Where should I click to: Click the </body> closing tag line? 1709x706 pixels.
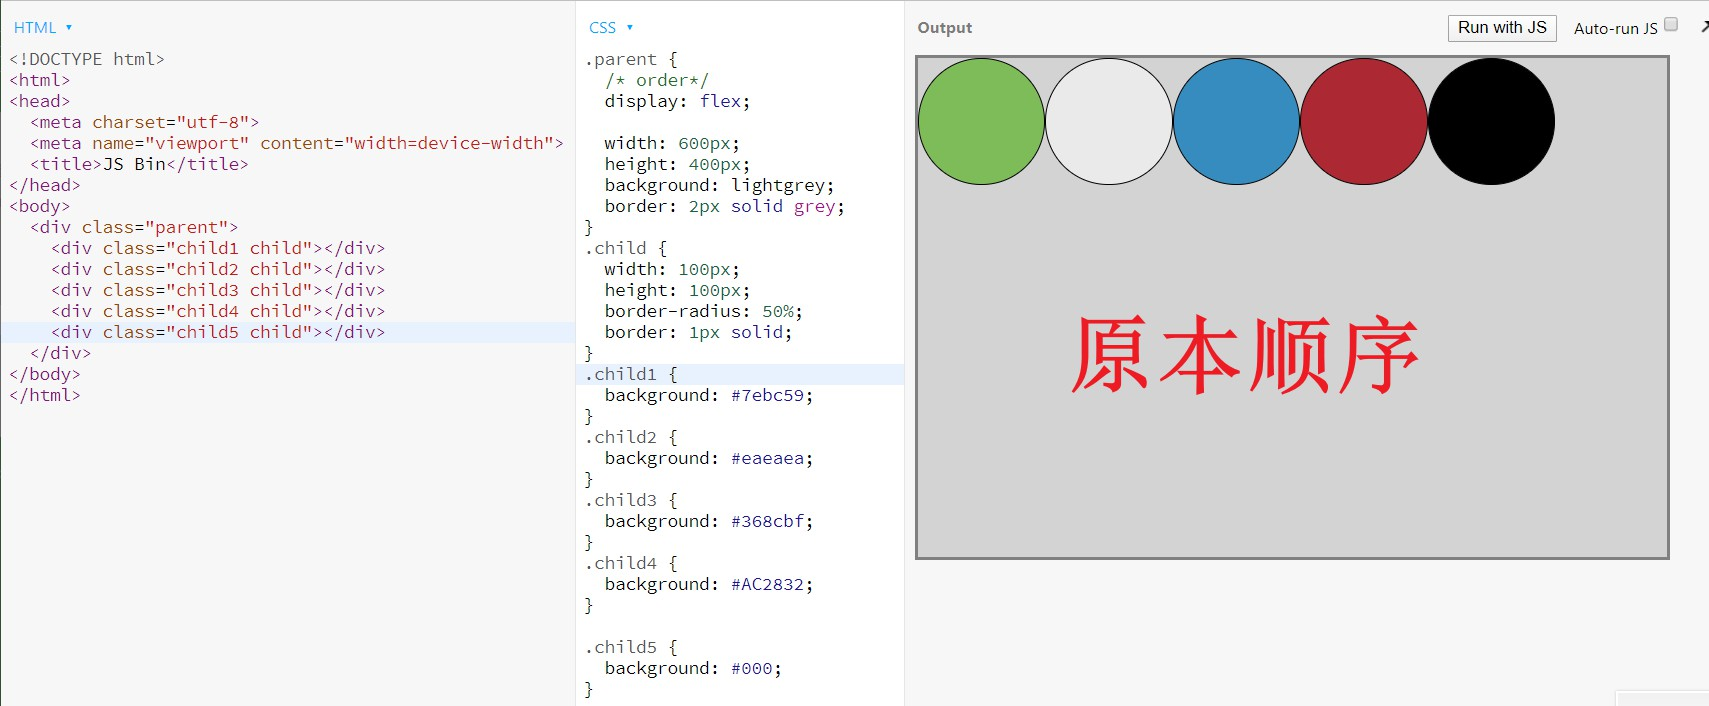pos(45,374)
